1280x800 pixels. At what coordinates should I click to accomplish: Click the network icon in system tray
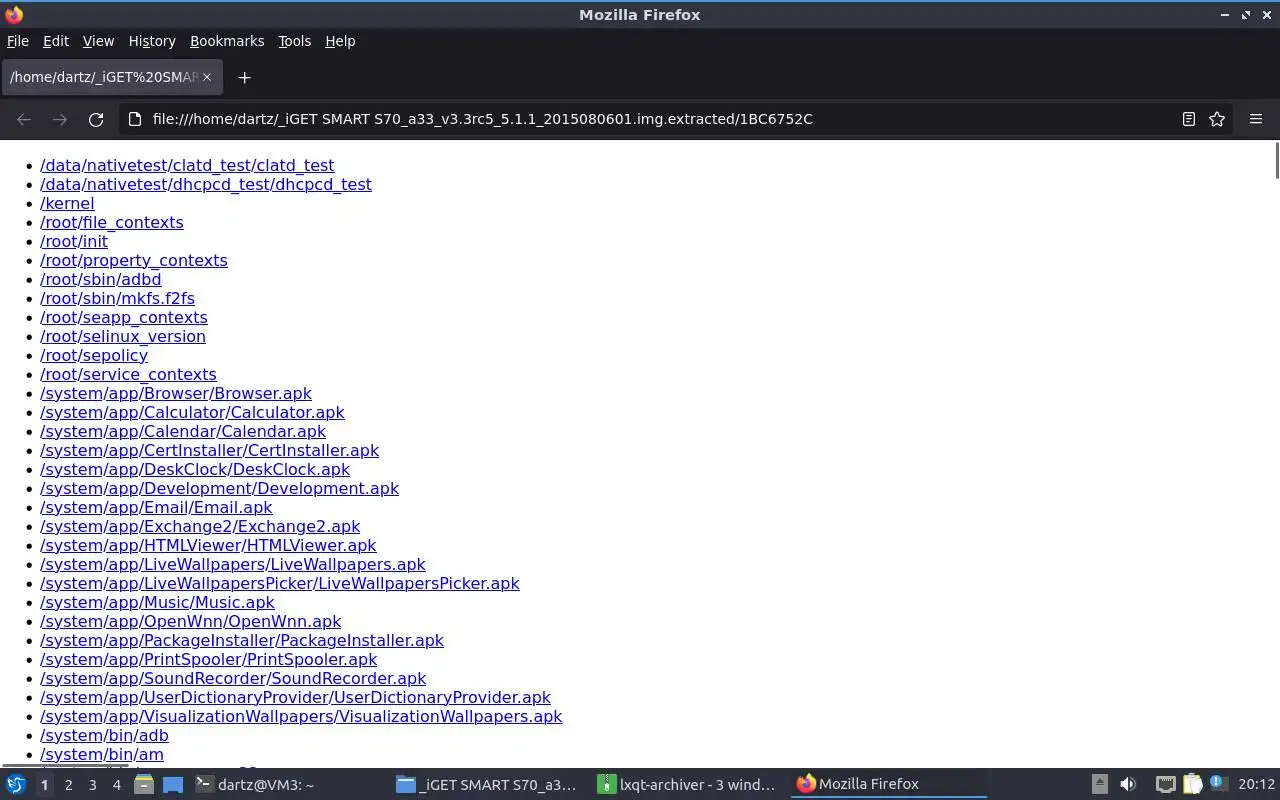1165,785
